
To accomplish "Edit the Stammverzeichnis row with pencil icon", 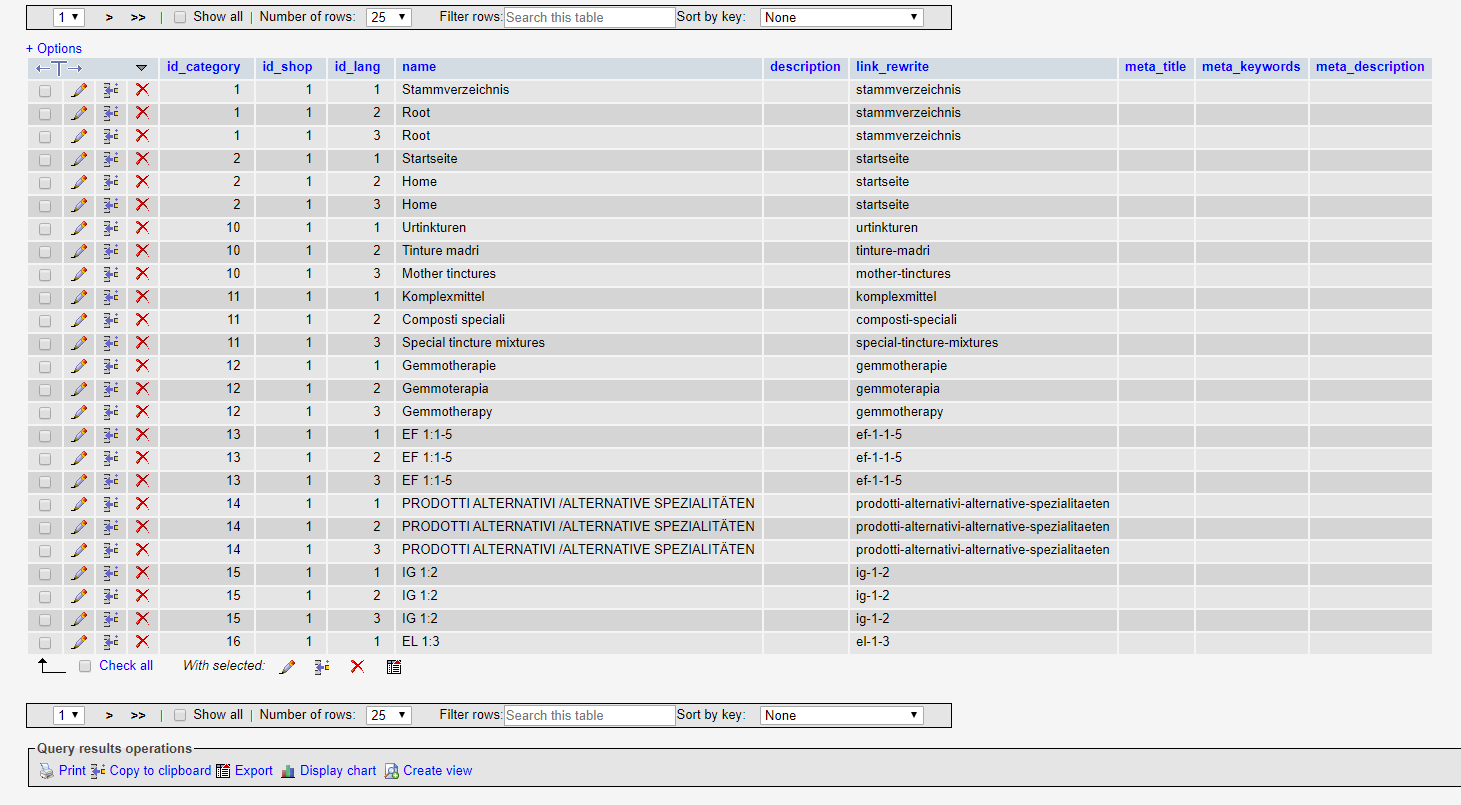I will pyautogui.click(x=79, y=90).
